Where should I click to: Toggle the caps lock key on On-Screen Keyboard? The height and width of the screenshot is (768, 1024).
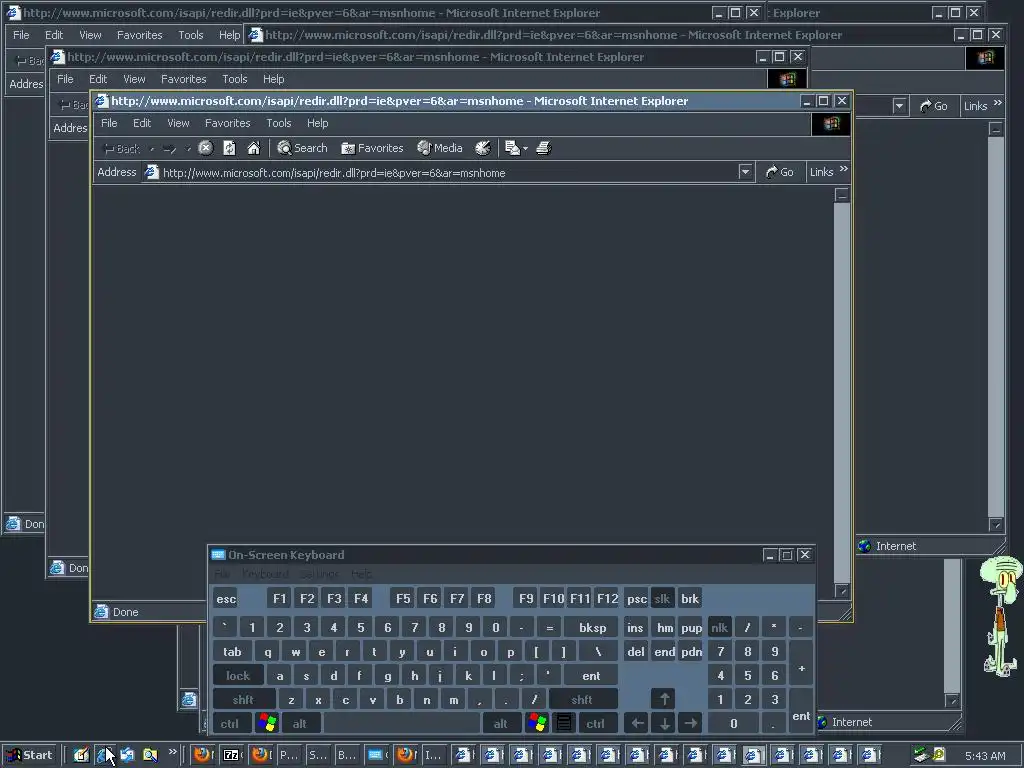tap(238, 675)
